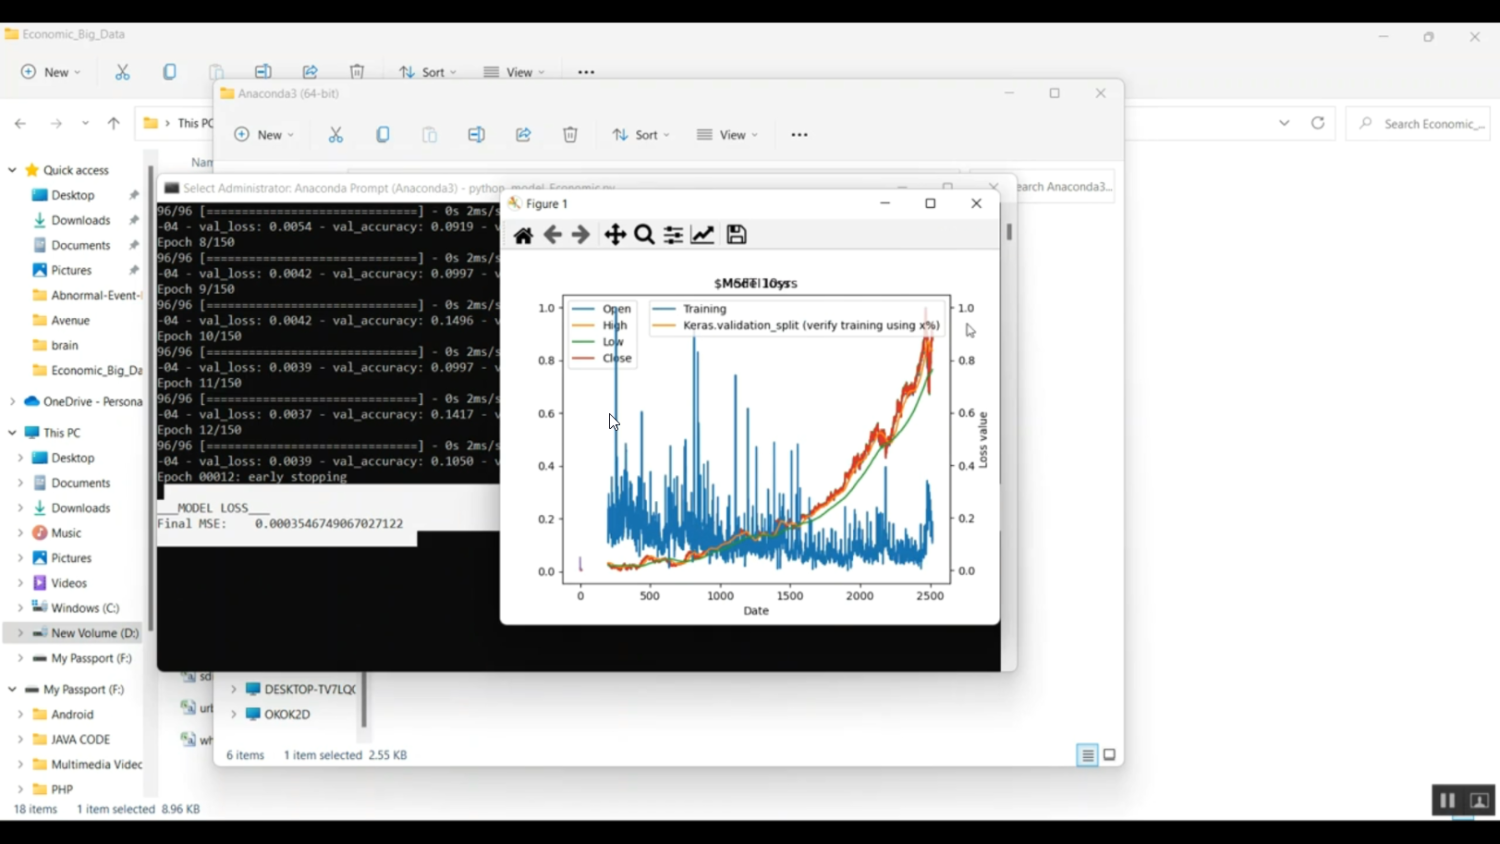
Task: Open the Customize axes editor
Action: coord(702,234)
